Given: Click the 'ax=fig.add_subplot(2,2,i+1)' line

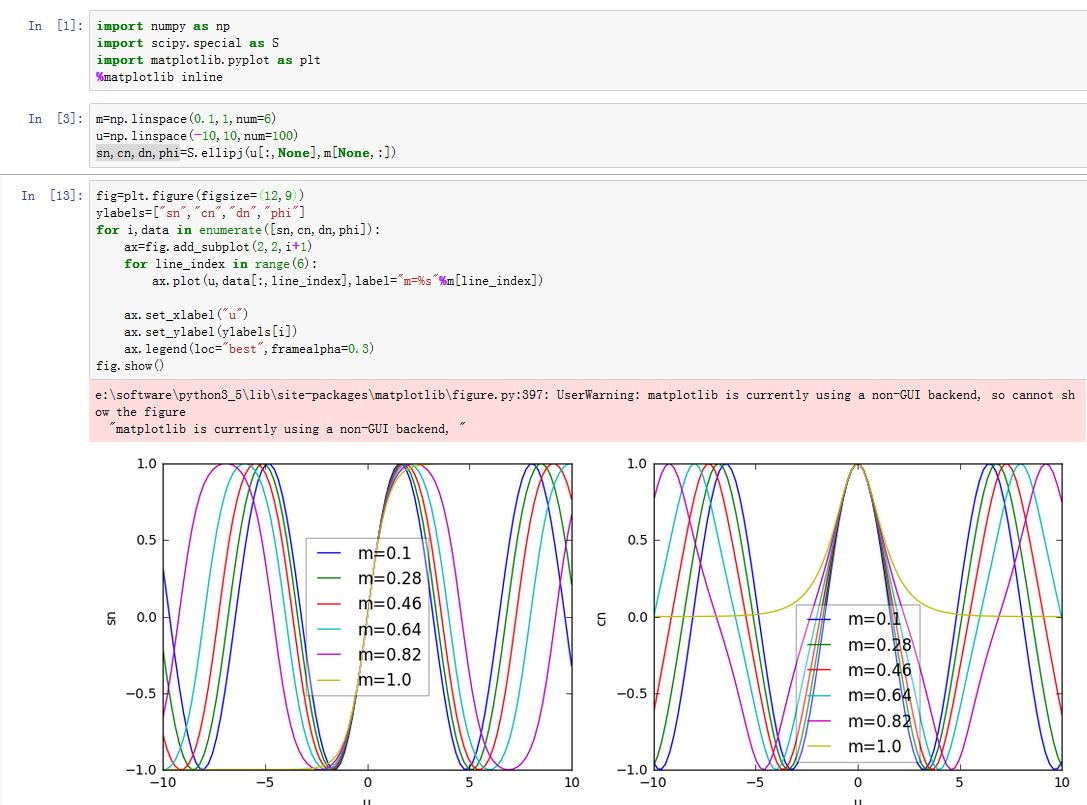Looking at the screenshot, I should (218, 247).
